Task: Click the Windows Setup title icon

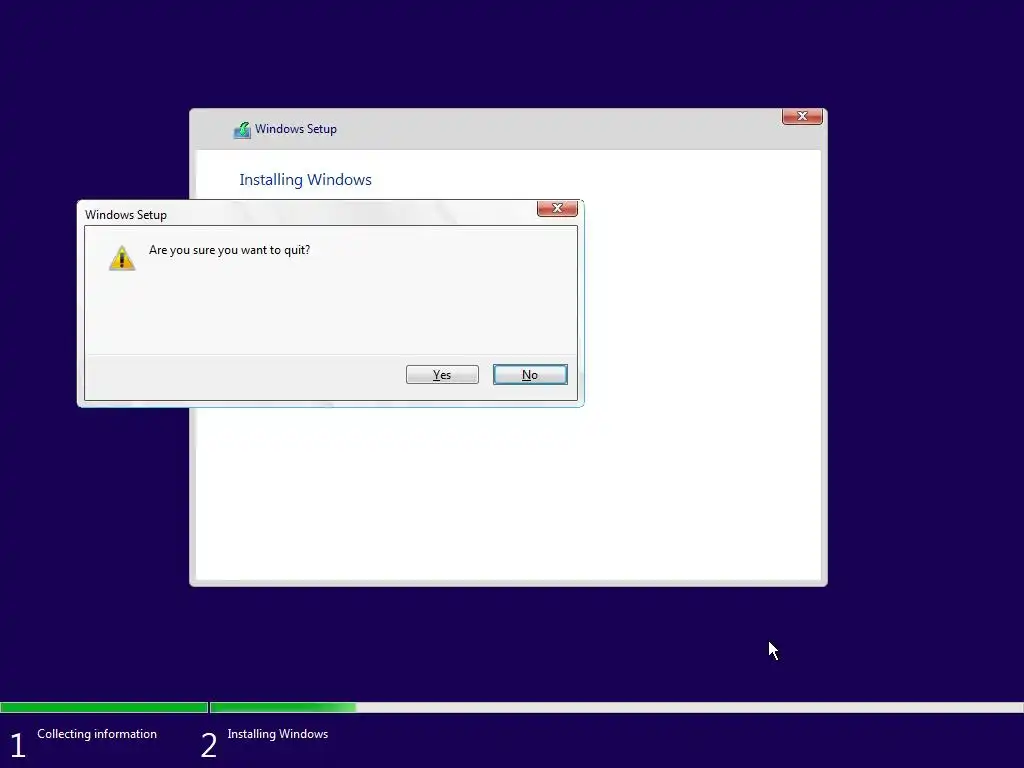Action: tap(242, 129)
